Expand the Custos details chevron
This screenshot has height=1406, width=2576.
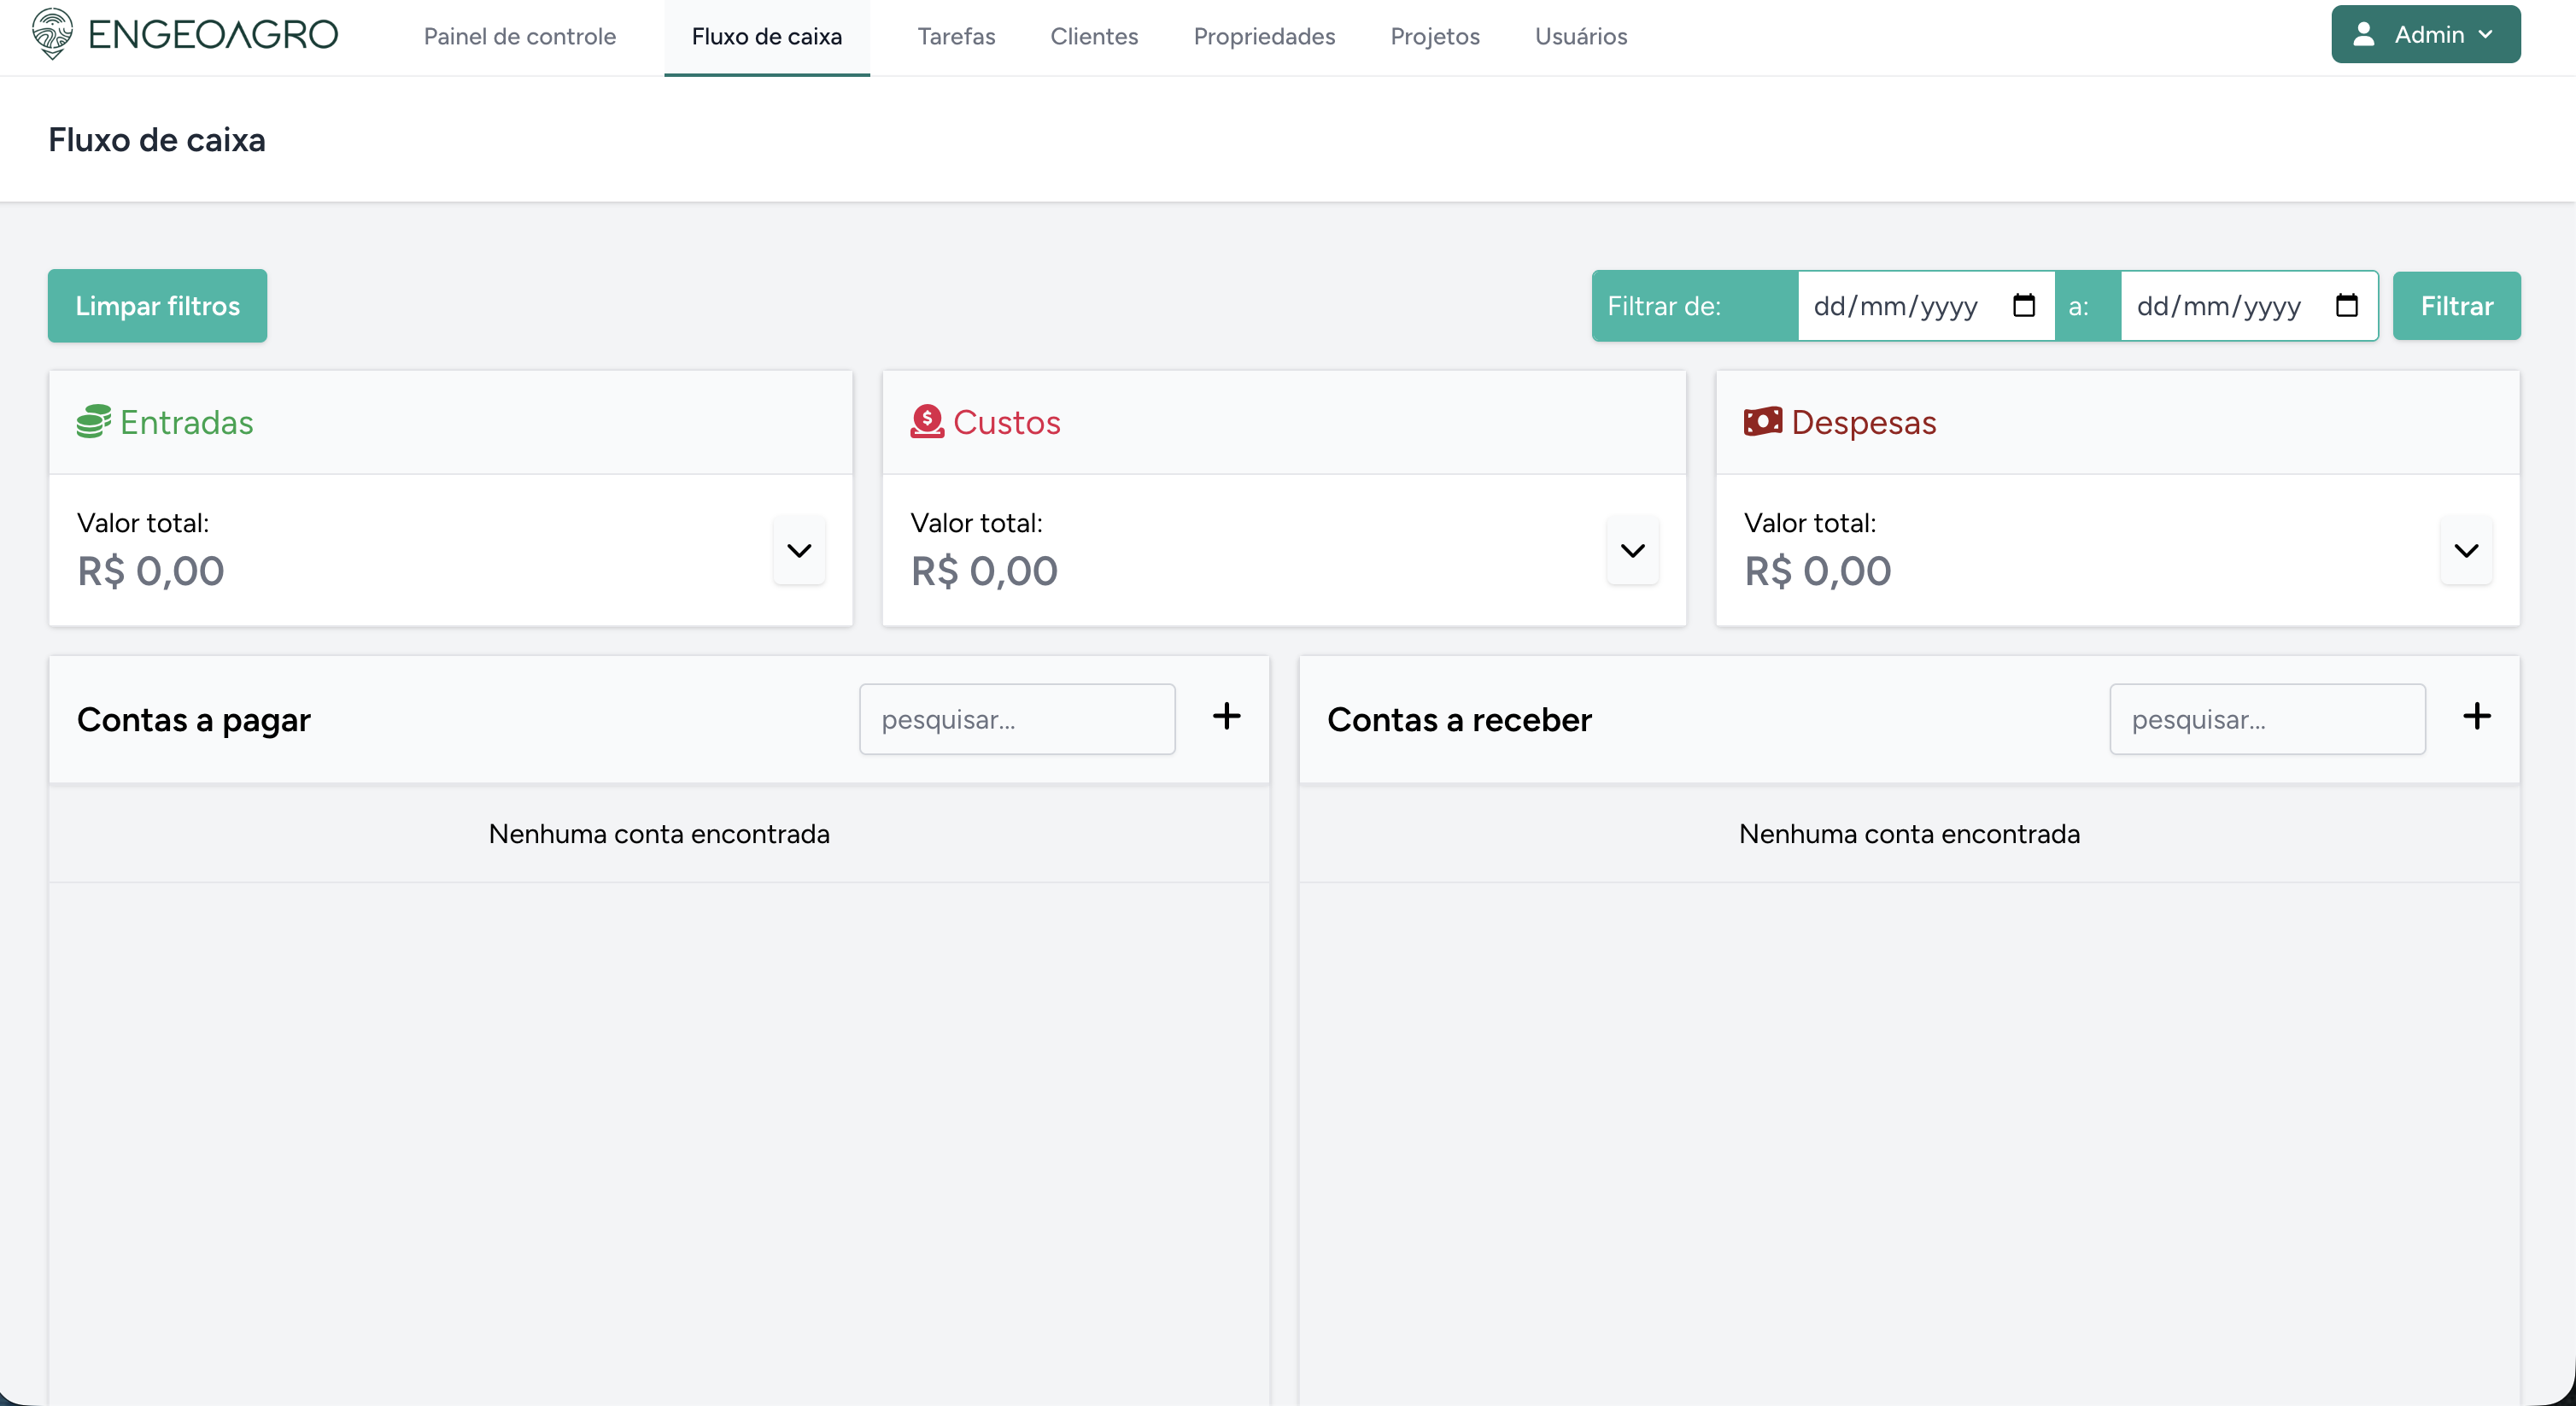[1632, 550]
